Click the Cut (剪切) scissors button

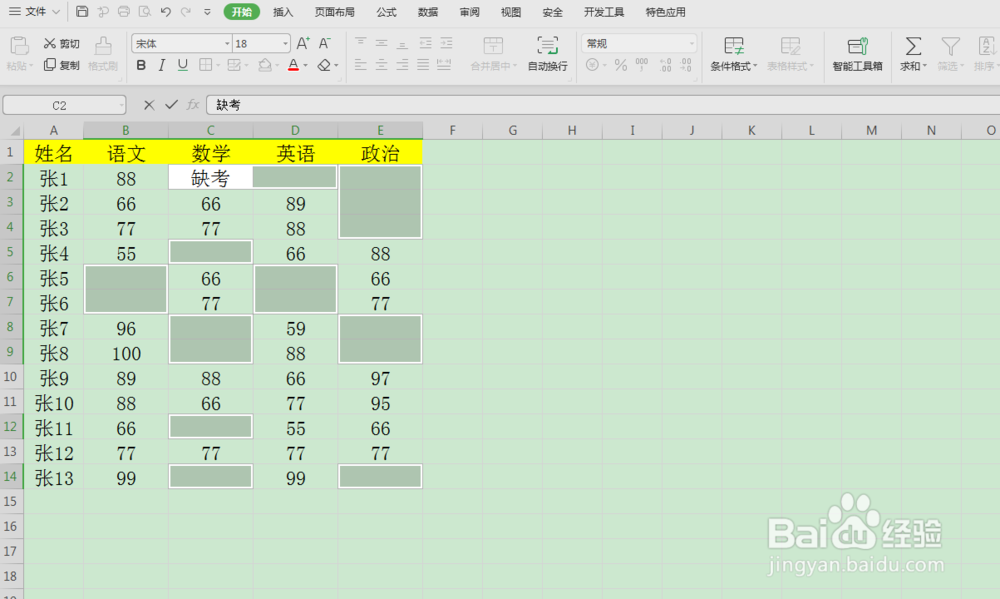point(61,43)
